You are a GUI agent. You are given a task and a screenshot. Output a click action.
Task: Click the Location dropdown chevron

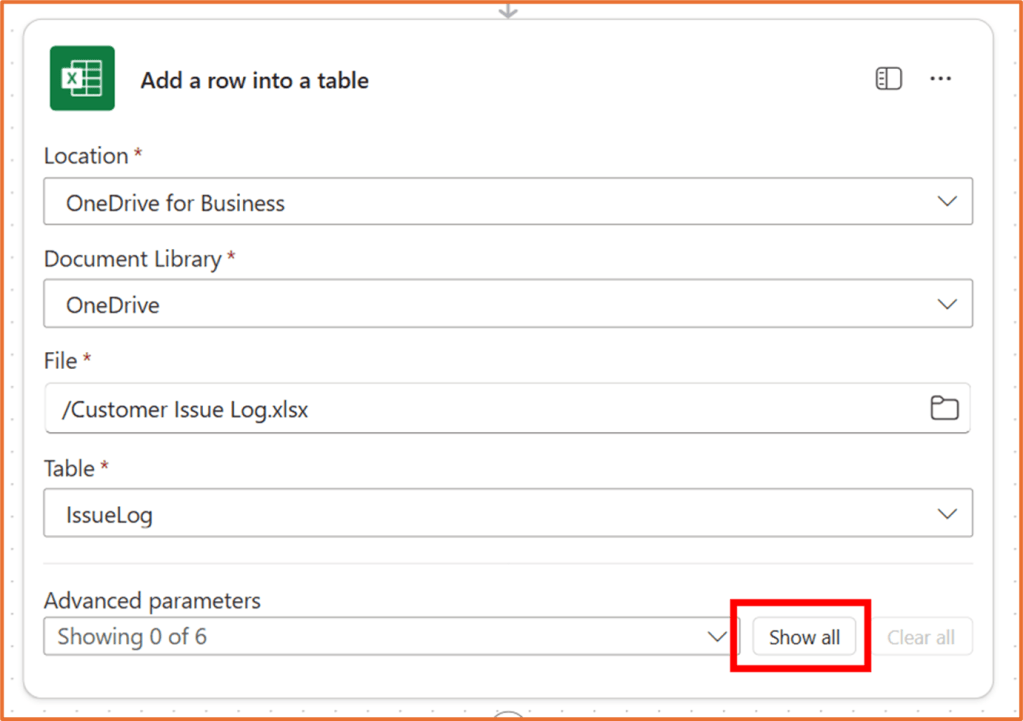pyautogui.click(x=948, y=200)
